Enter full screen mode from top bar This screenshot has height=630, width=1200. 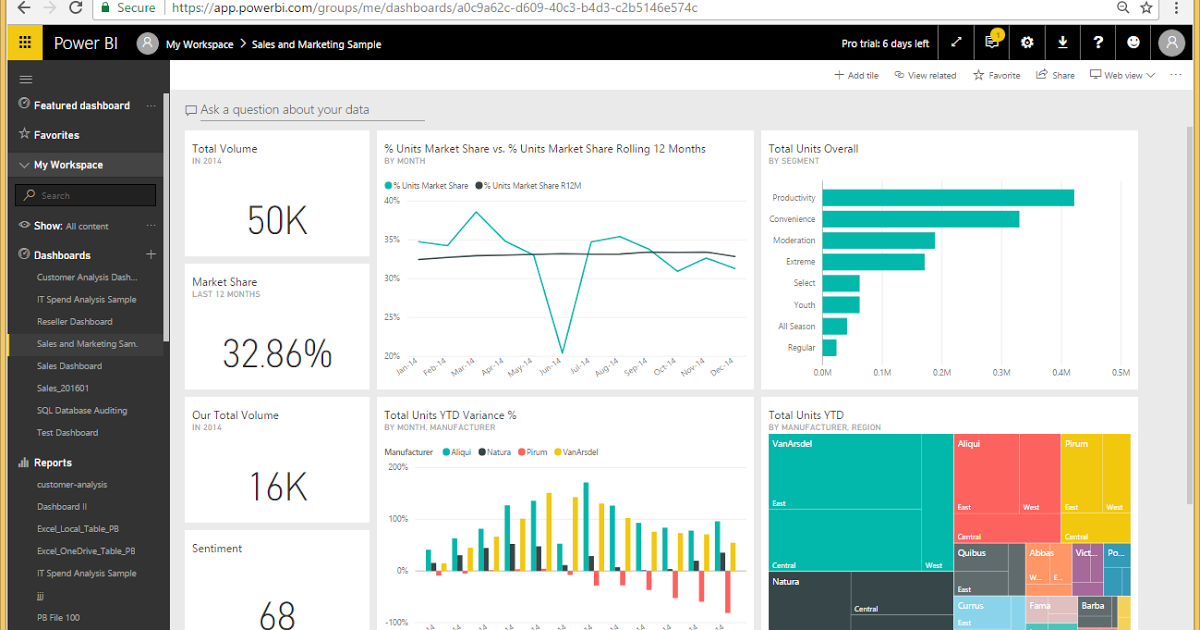pos(956,43)
